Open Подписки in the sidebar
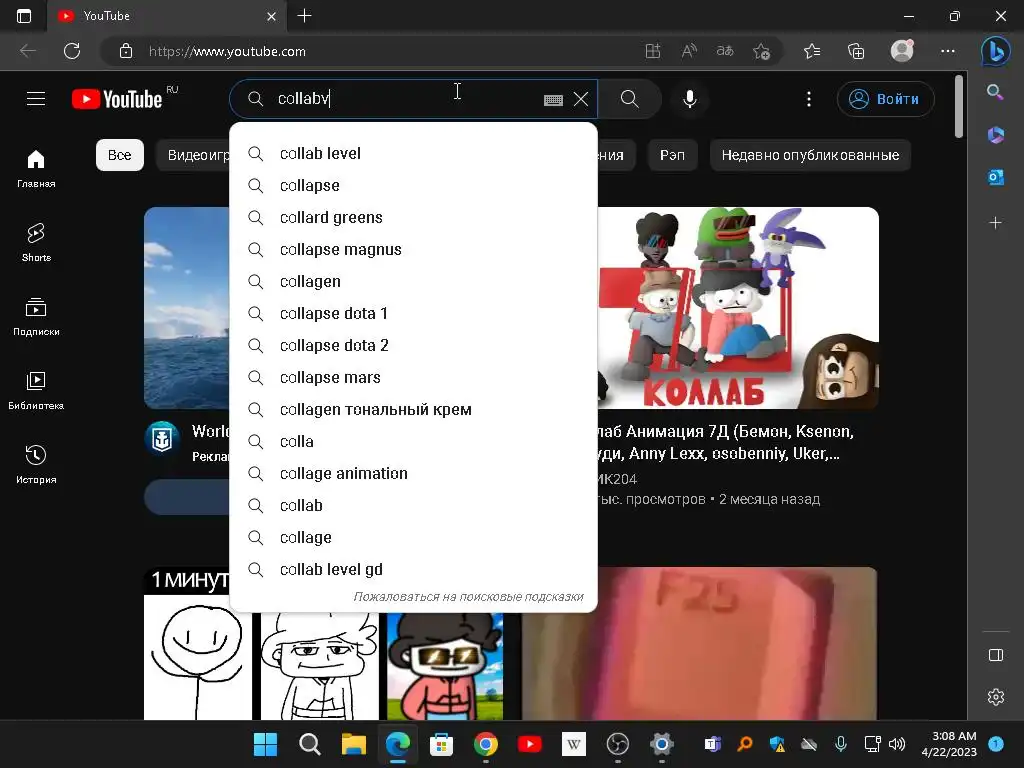Screen dimensions: 1024x768 pyautogui.click(x=36, y=317)
